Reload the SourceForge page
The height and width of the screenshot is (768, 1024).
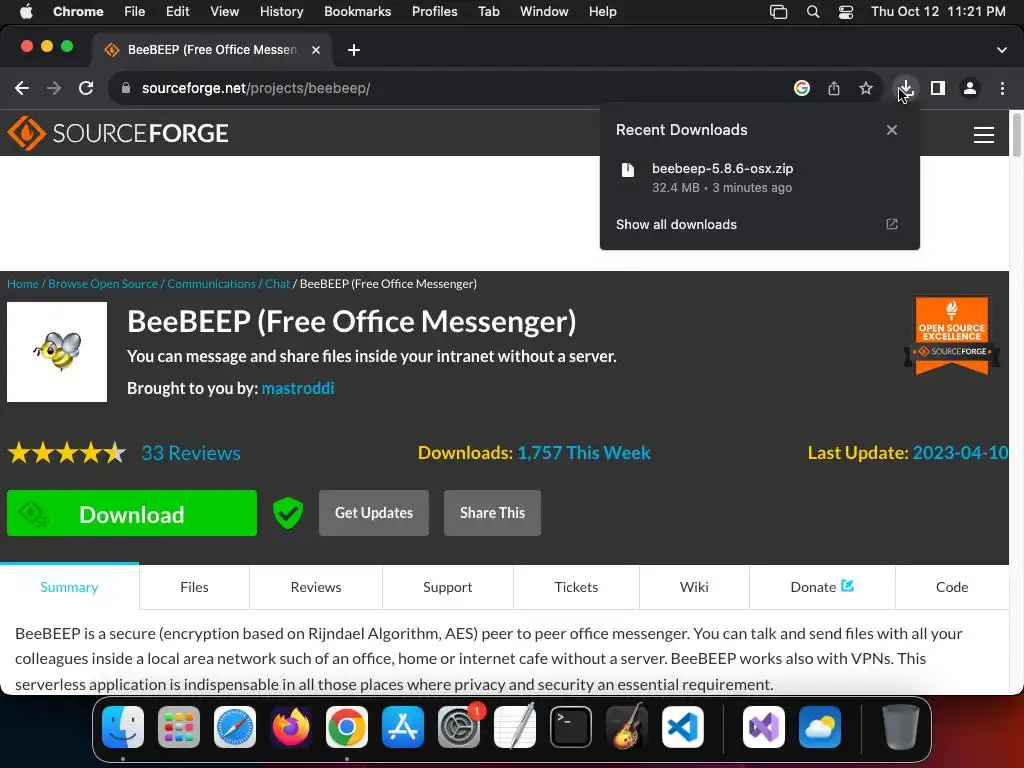click(86, 88)
